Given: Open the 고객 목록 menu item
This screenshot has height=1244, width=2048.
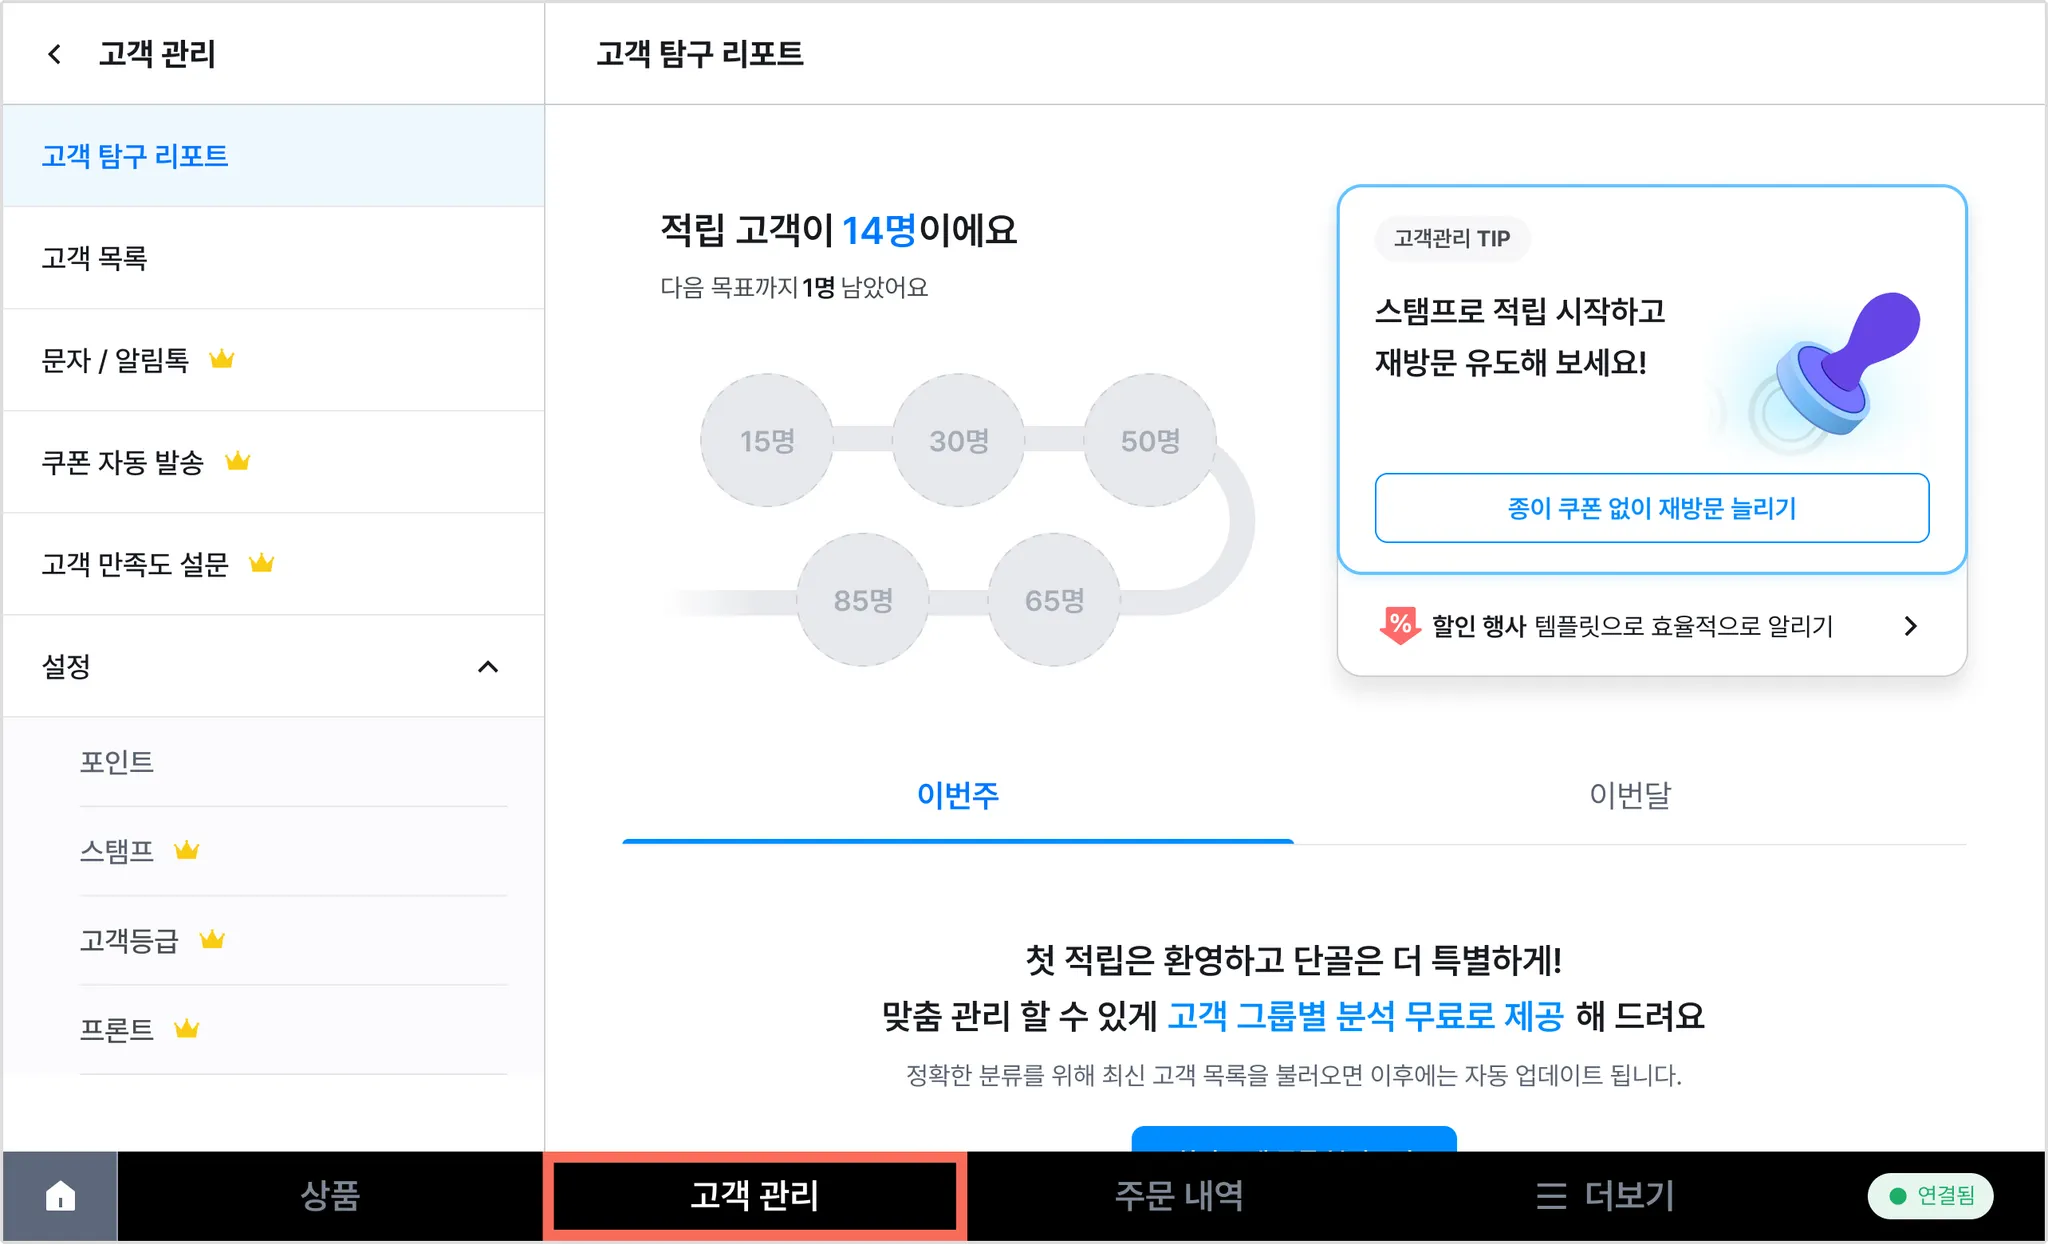Looking at the screenshot, I should pyautogui.click(x=95, y=258).
